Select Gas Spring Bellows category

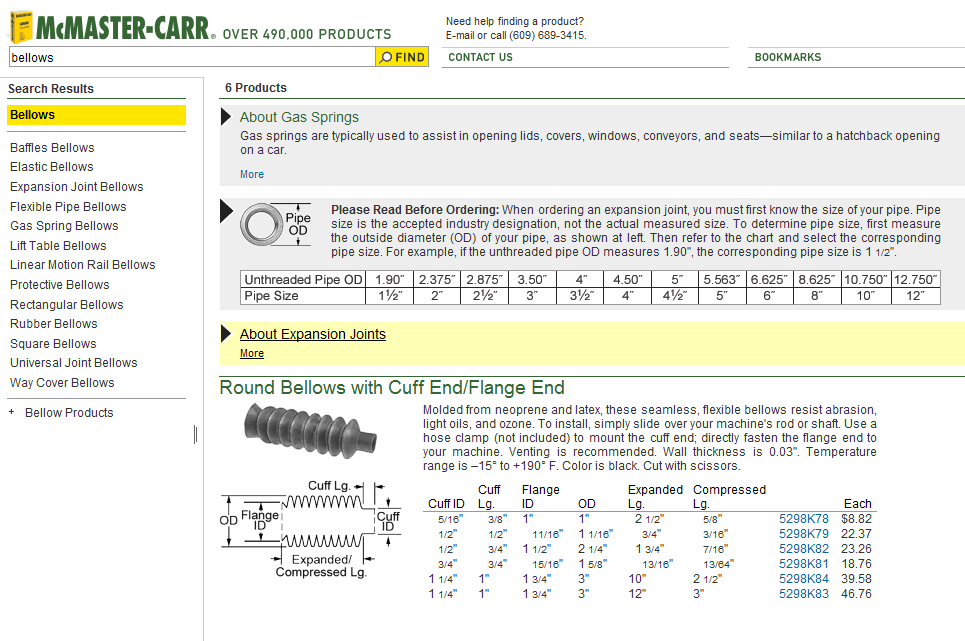(64, 226)
